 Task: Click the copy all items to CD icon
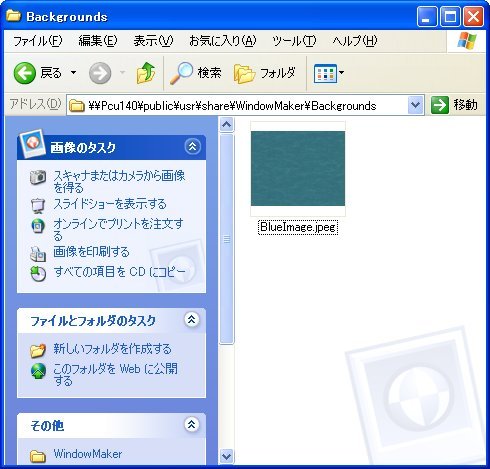tap(38, 274)
